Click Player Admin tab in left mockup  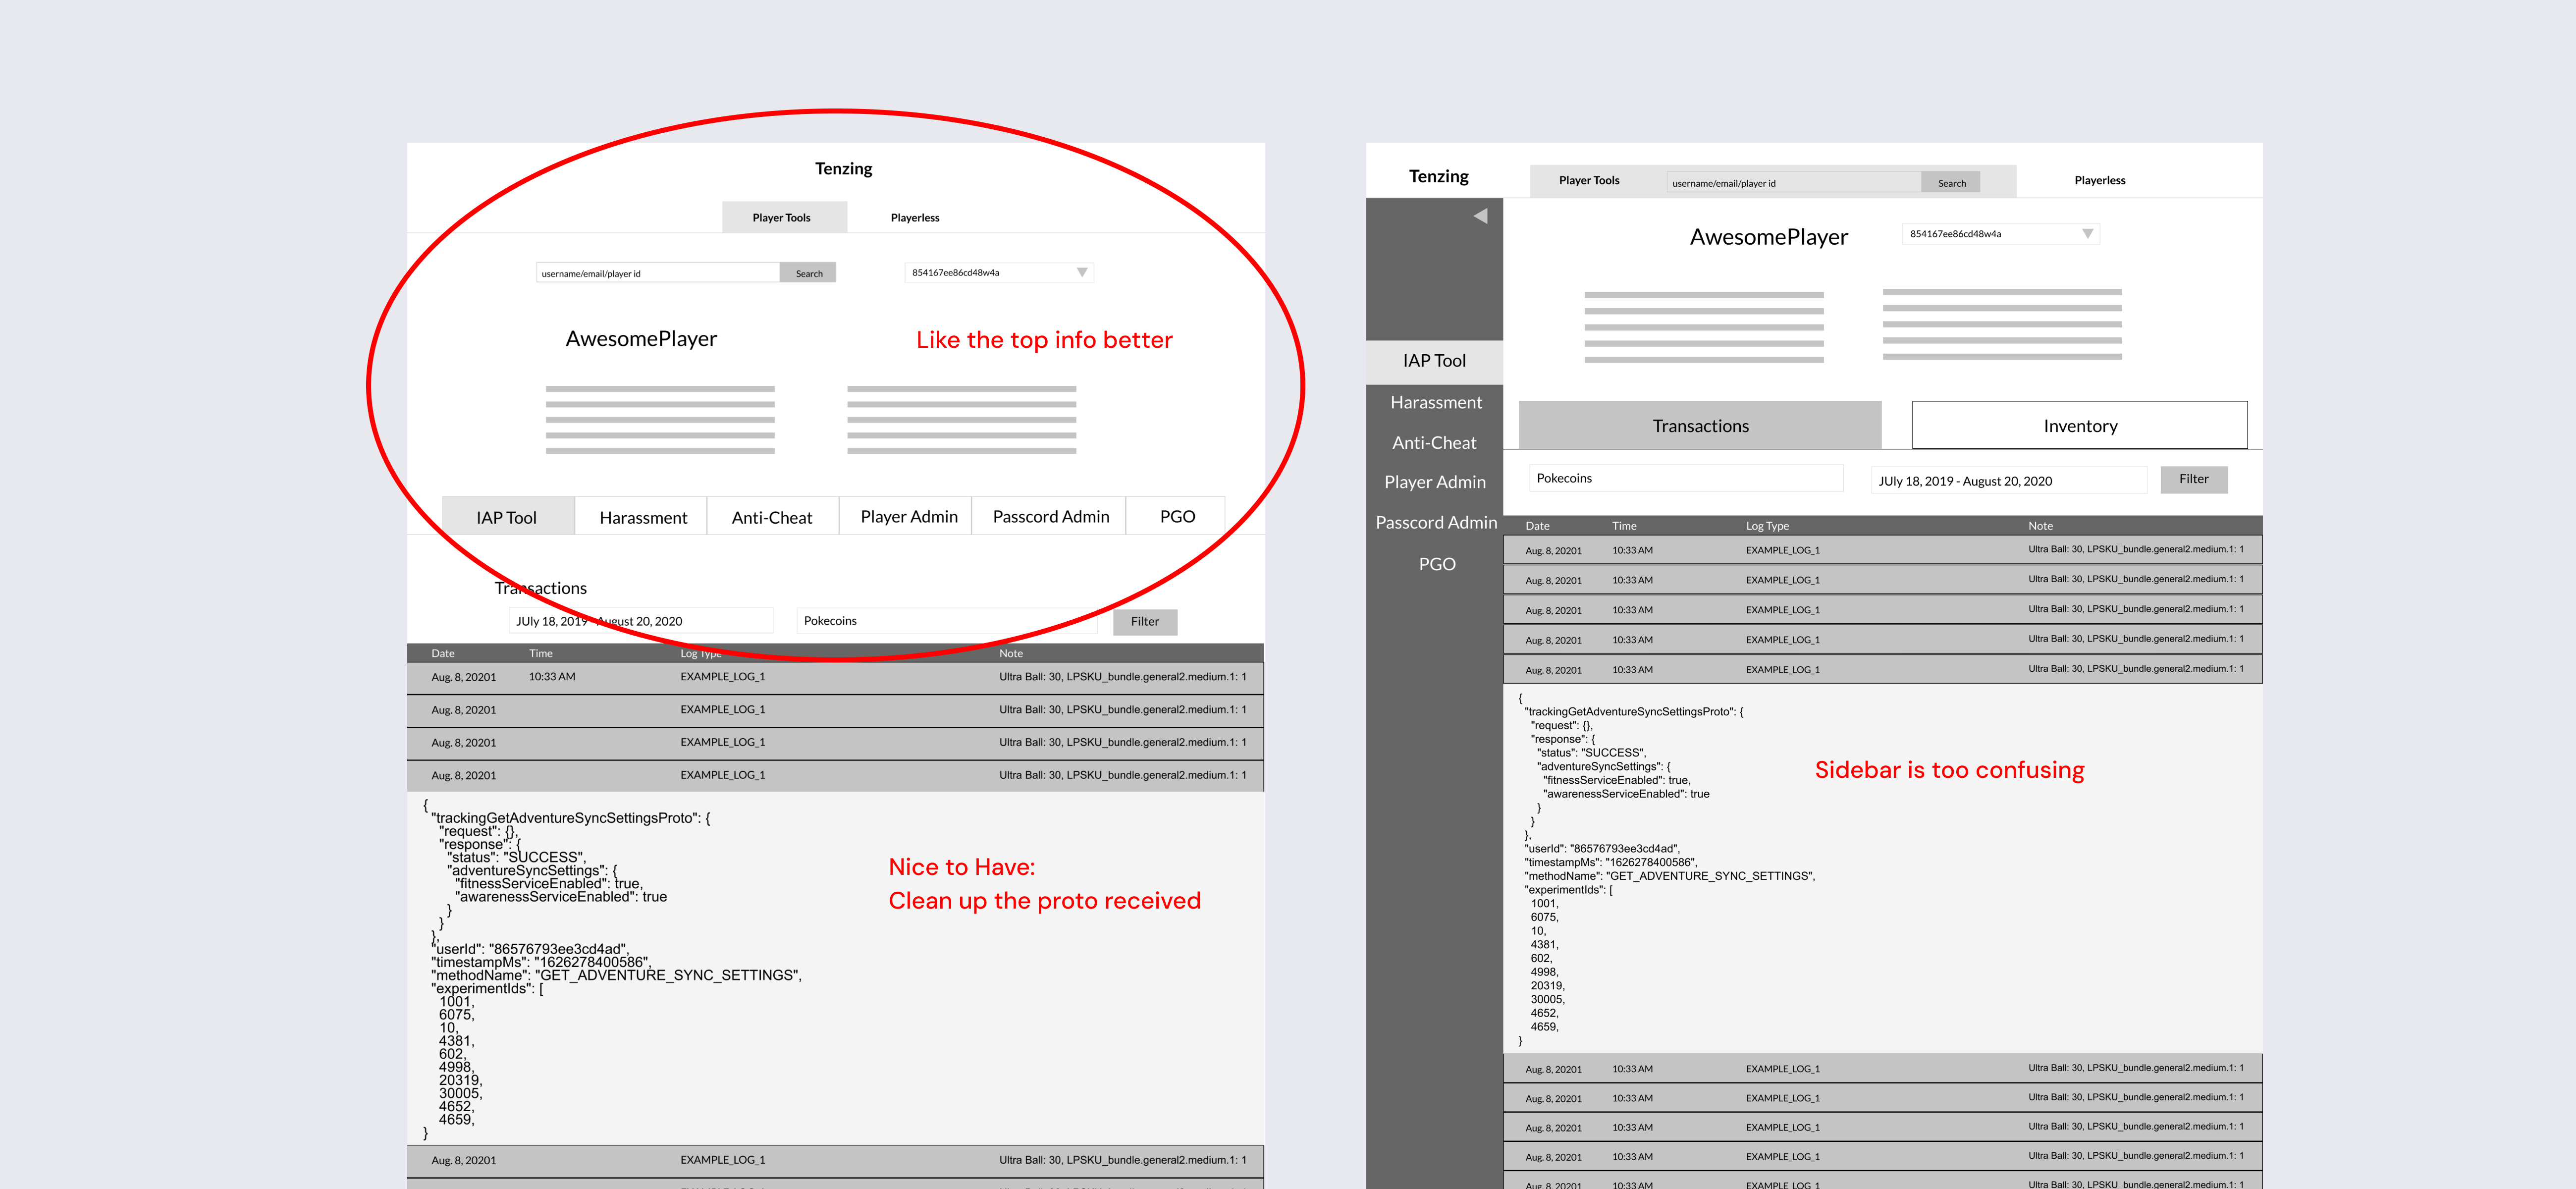pyautogui.click(x=908, y=516)
